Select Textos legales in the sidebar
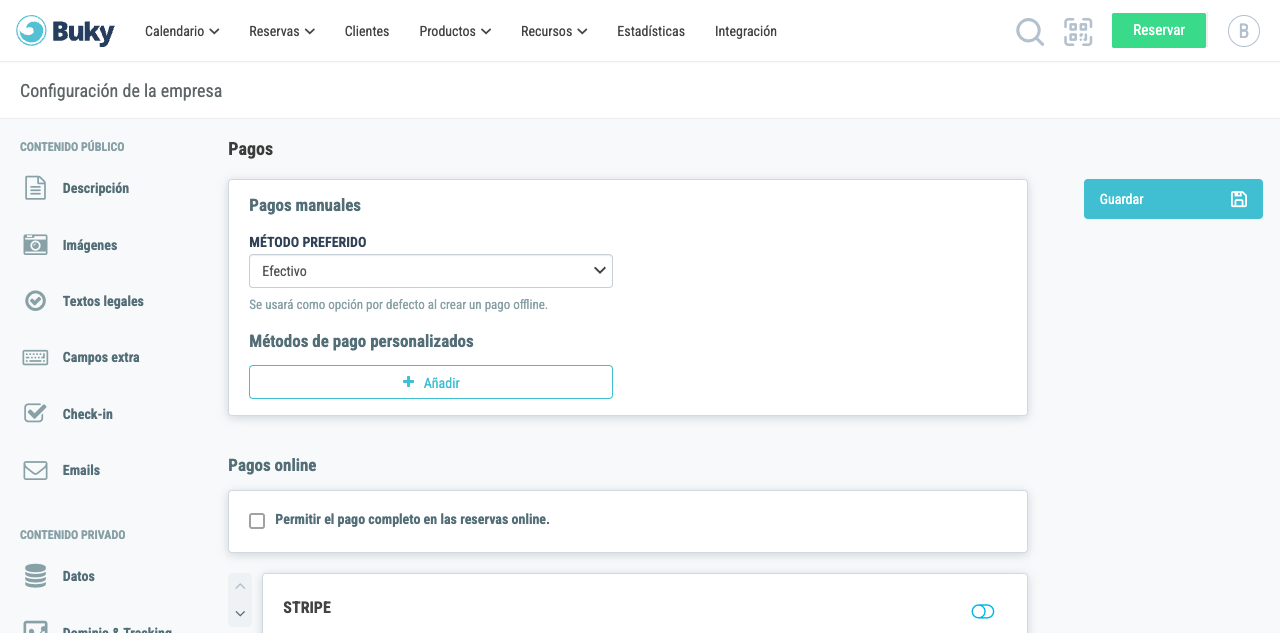 click(x=103, y=301)
